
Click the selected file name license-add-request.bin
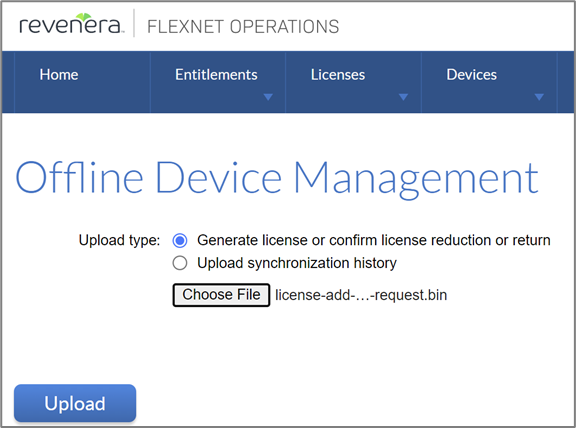pyautogui.click(x=361, y=295)
